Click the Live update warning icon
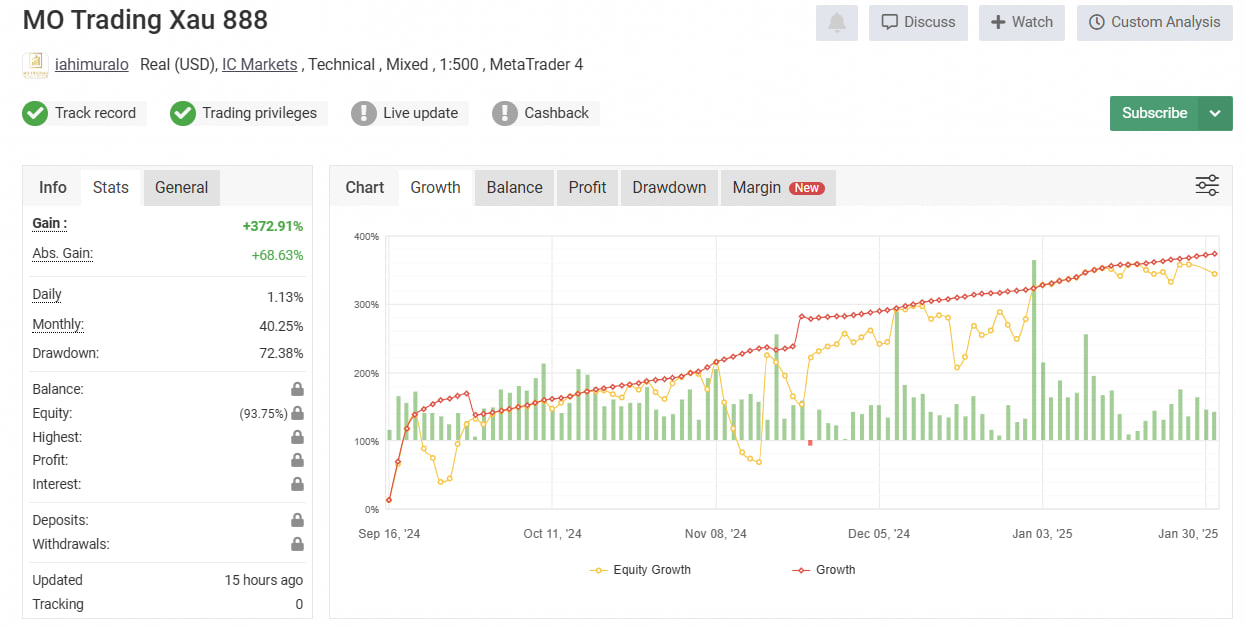The image size is (1245, 628). (x=364, y=113)
